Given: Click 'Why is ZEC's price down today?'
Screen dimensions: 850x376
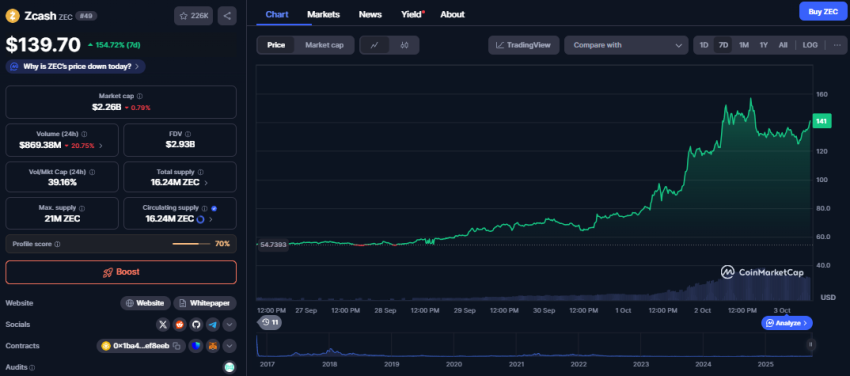Looking at the screenshot, I should [75, 67].
